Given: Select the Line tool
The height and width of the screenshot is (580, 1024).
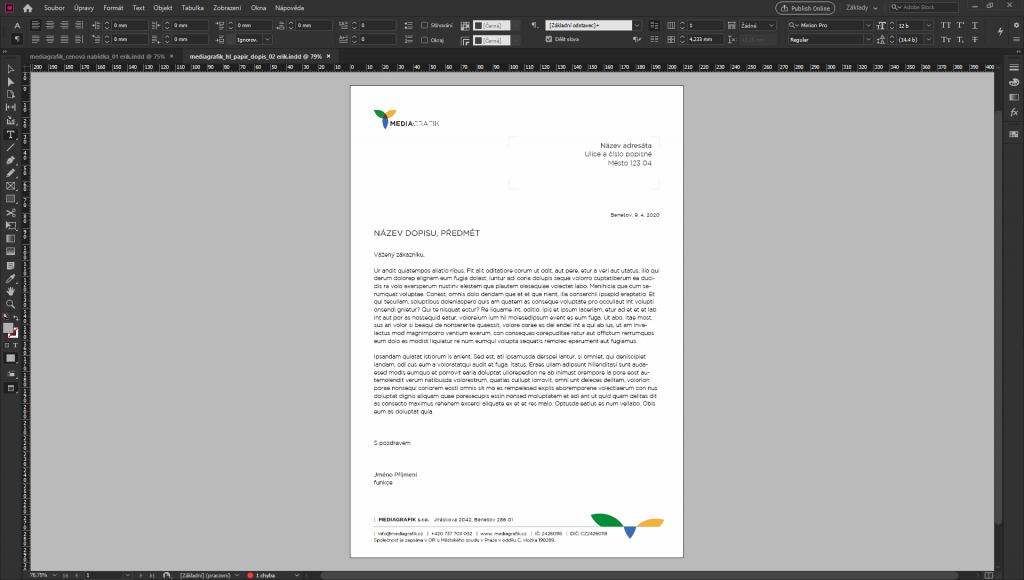Looking at the screenshot, I should pyautogui.click(x=10, y=147).
